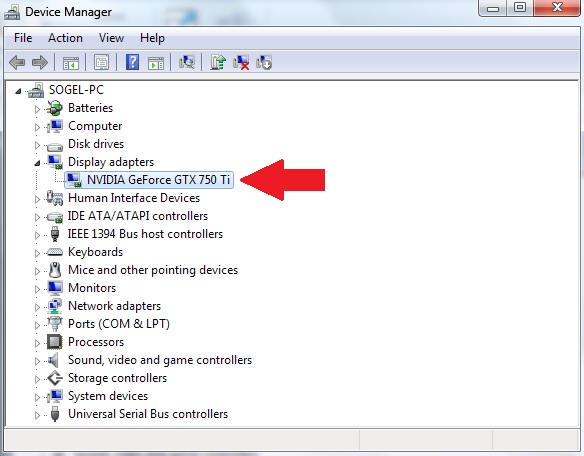
Task: Expand the Disk drives node
Action: tap(37, 145)
